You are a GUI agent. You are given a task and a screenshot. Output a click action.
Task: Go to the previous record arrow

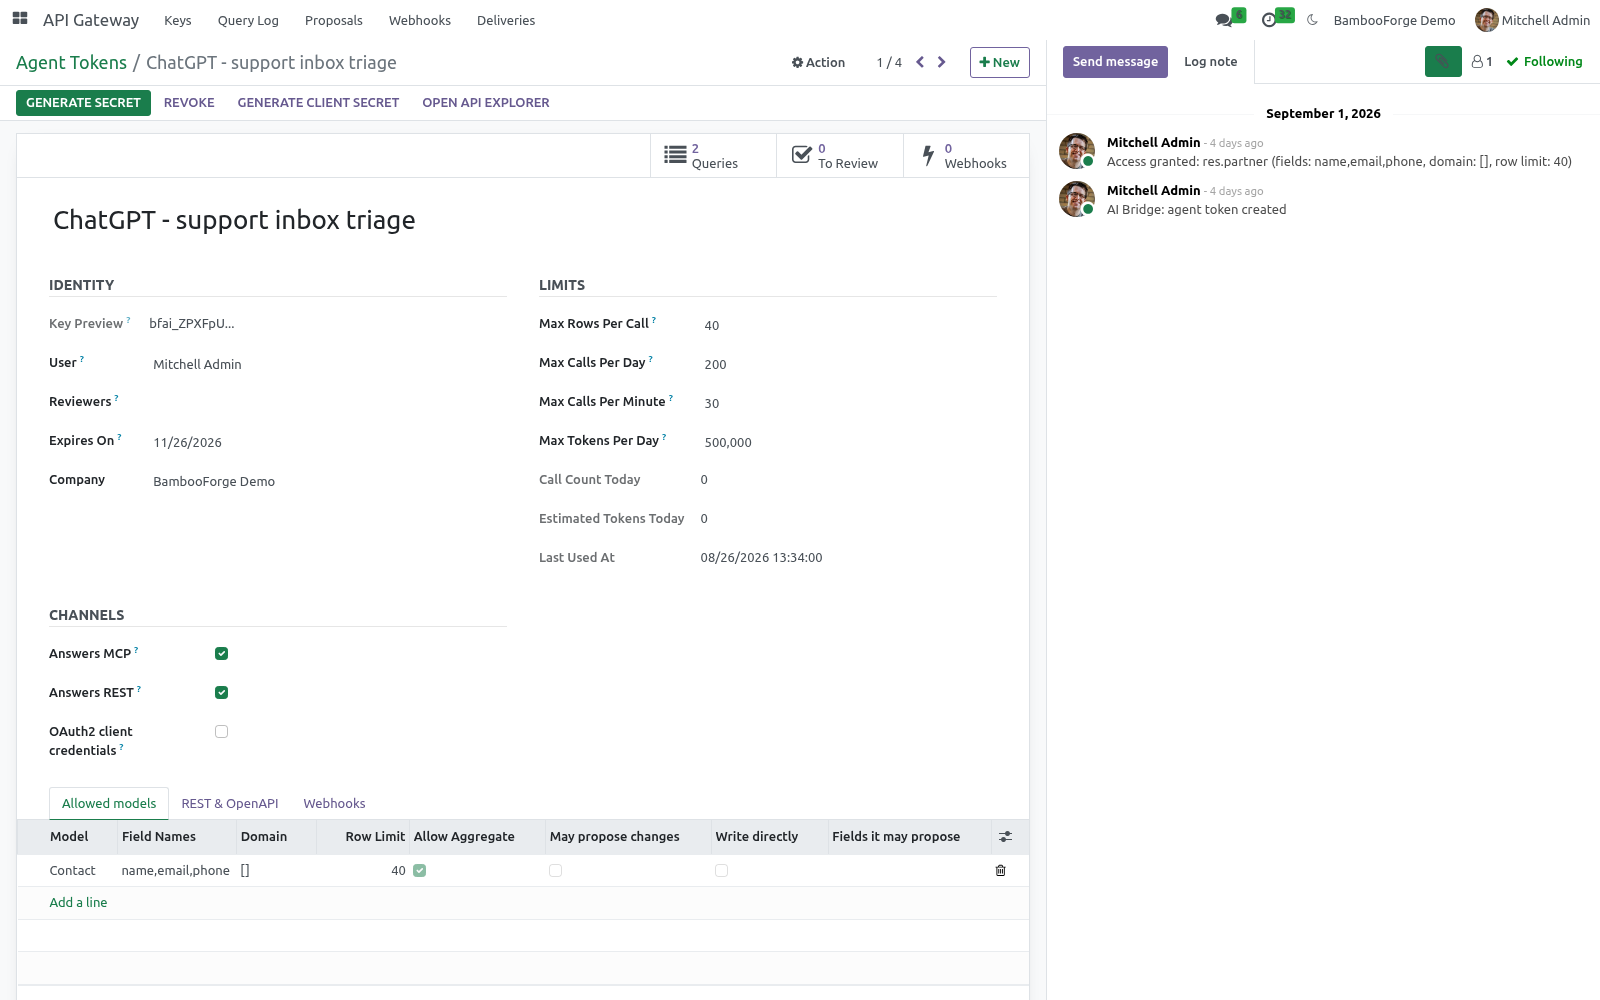point(920,62)
